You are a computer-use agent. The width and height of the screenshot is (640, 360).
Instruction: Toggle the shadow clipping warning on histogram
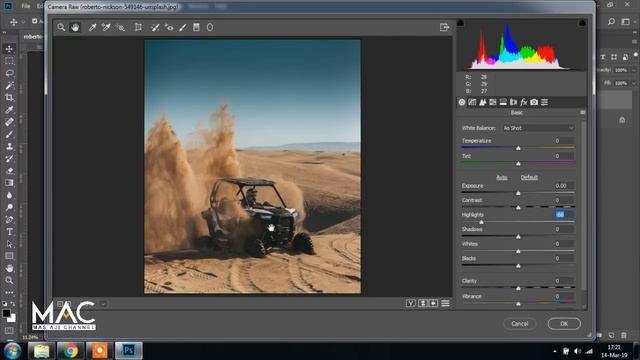coord(460,23)
